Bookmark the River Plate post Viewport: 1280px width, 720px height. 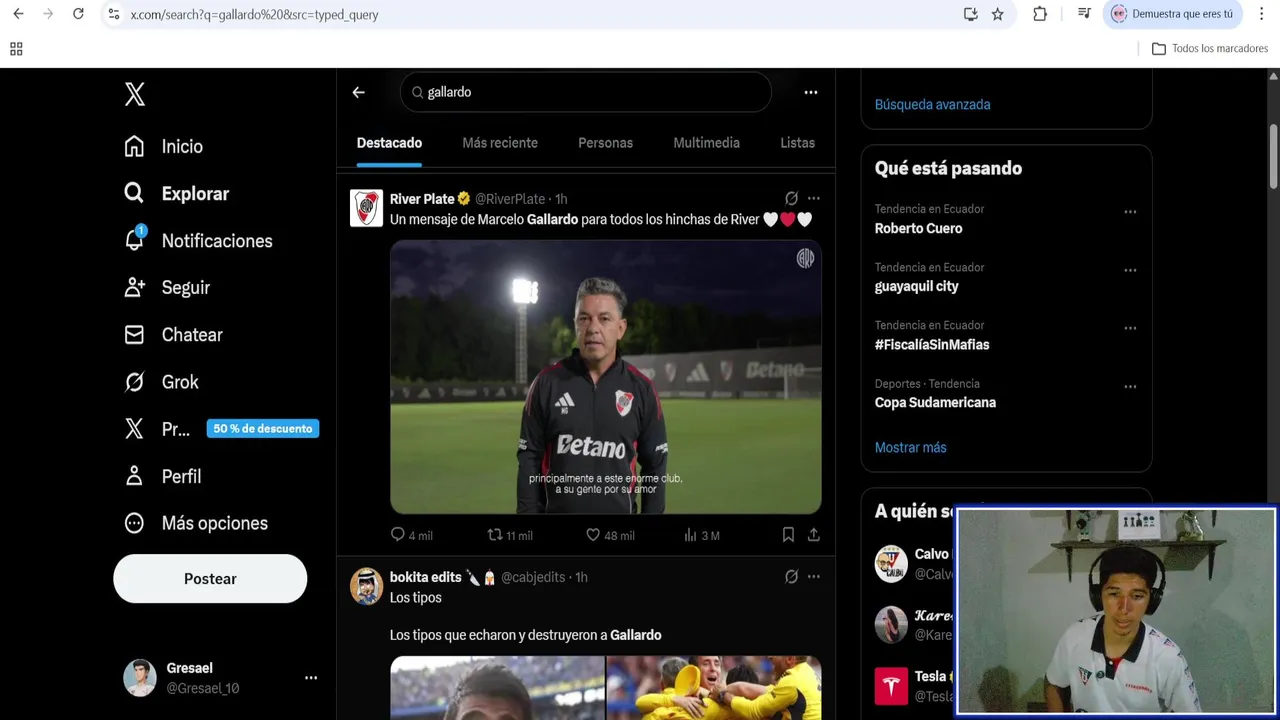788,535
